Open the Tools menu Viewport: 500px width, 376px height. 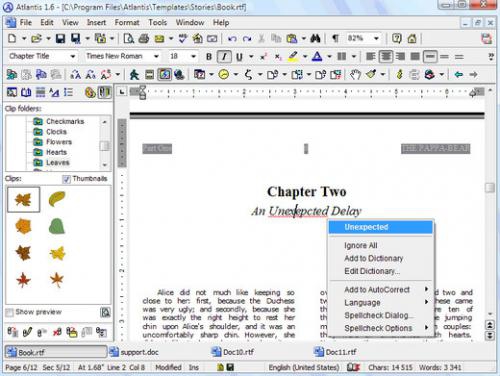coord(158,23)
